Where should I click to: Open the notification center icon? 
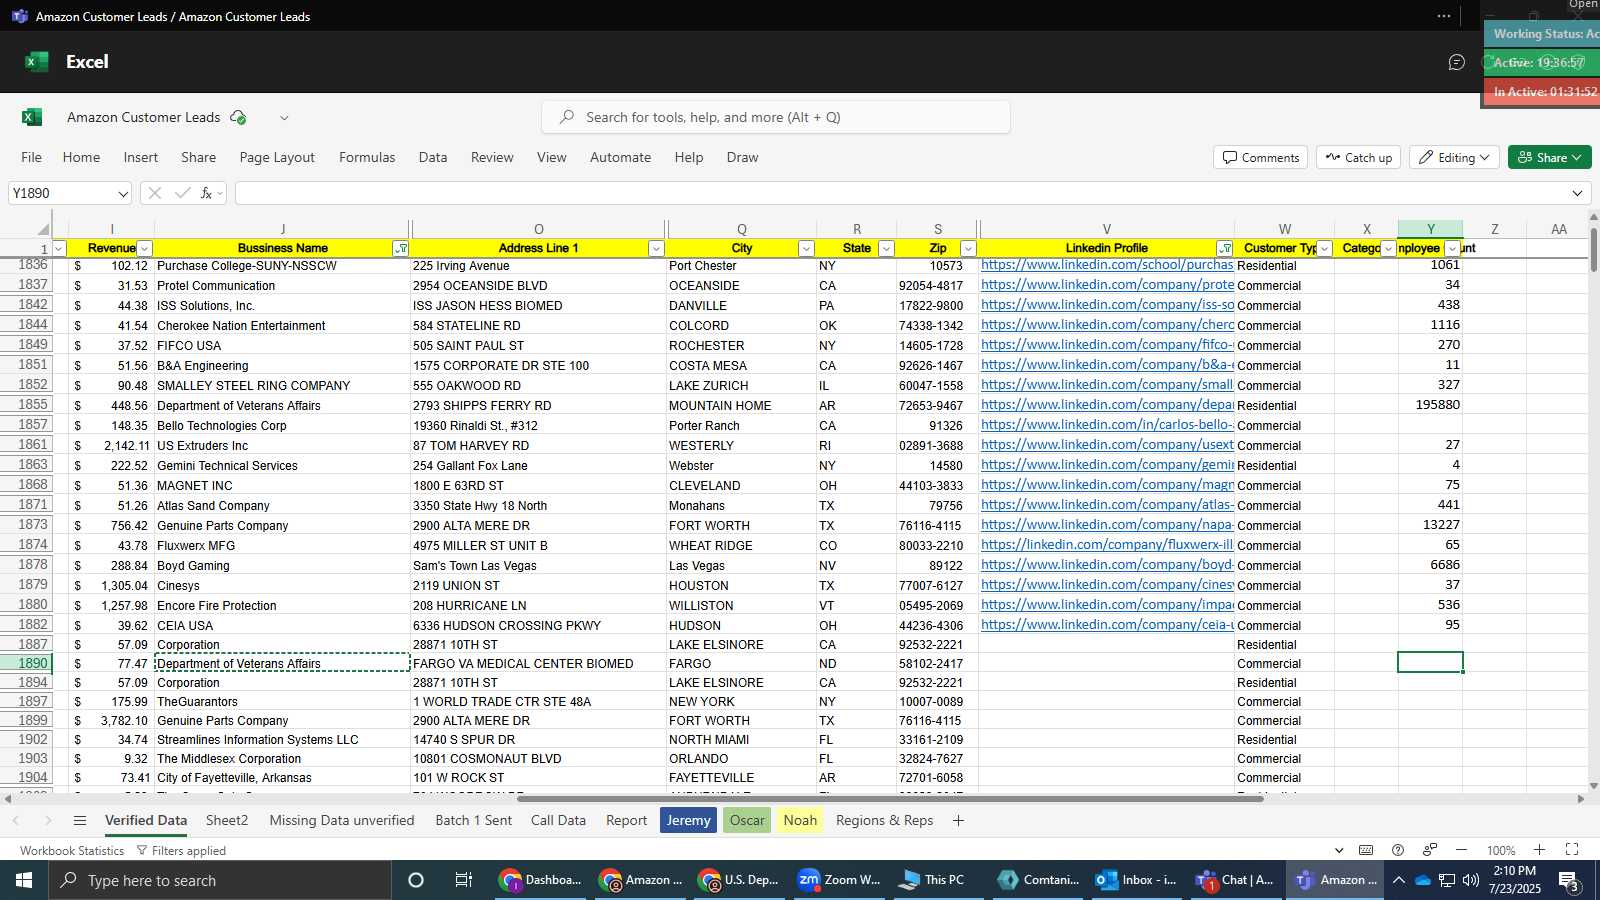coord(1569,880)
